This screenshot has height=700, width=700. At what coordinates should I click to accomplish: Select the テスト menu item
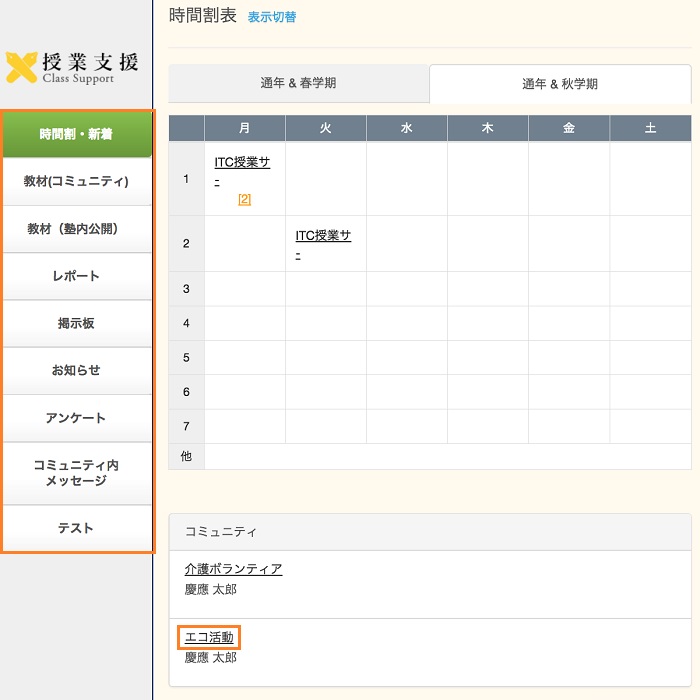[x=77, y=528]
